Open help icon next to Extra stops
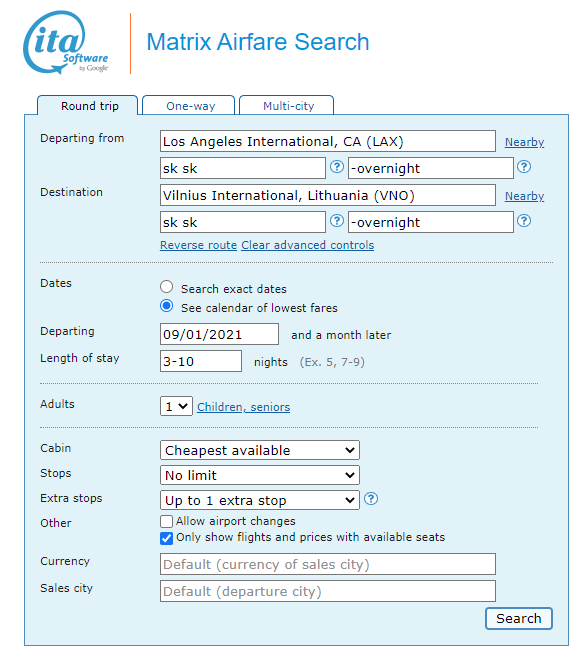 tap(371, 498)
